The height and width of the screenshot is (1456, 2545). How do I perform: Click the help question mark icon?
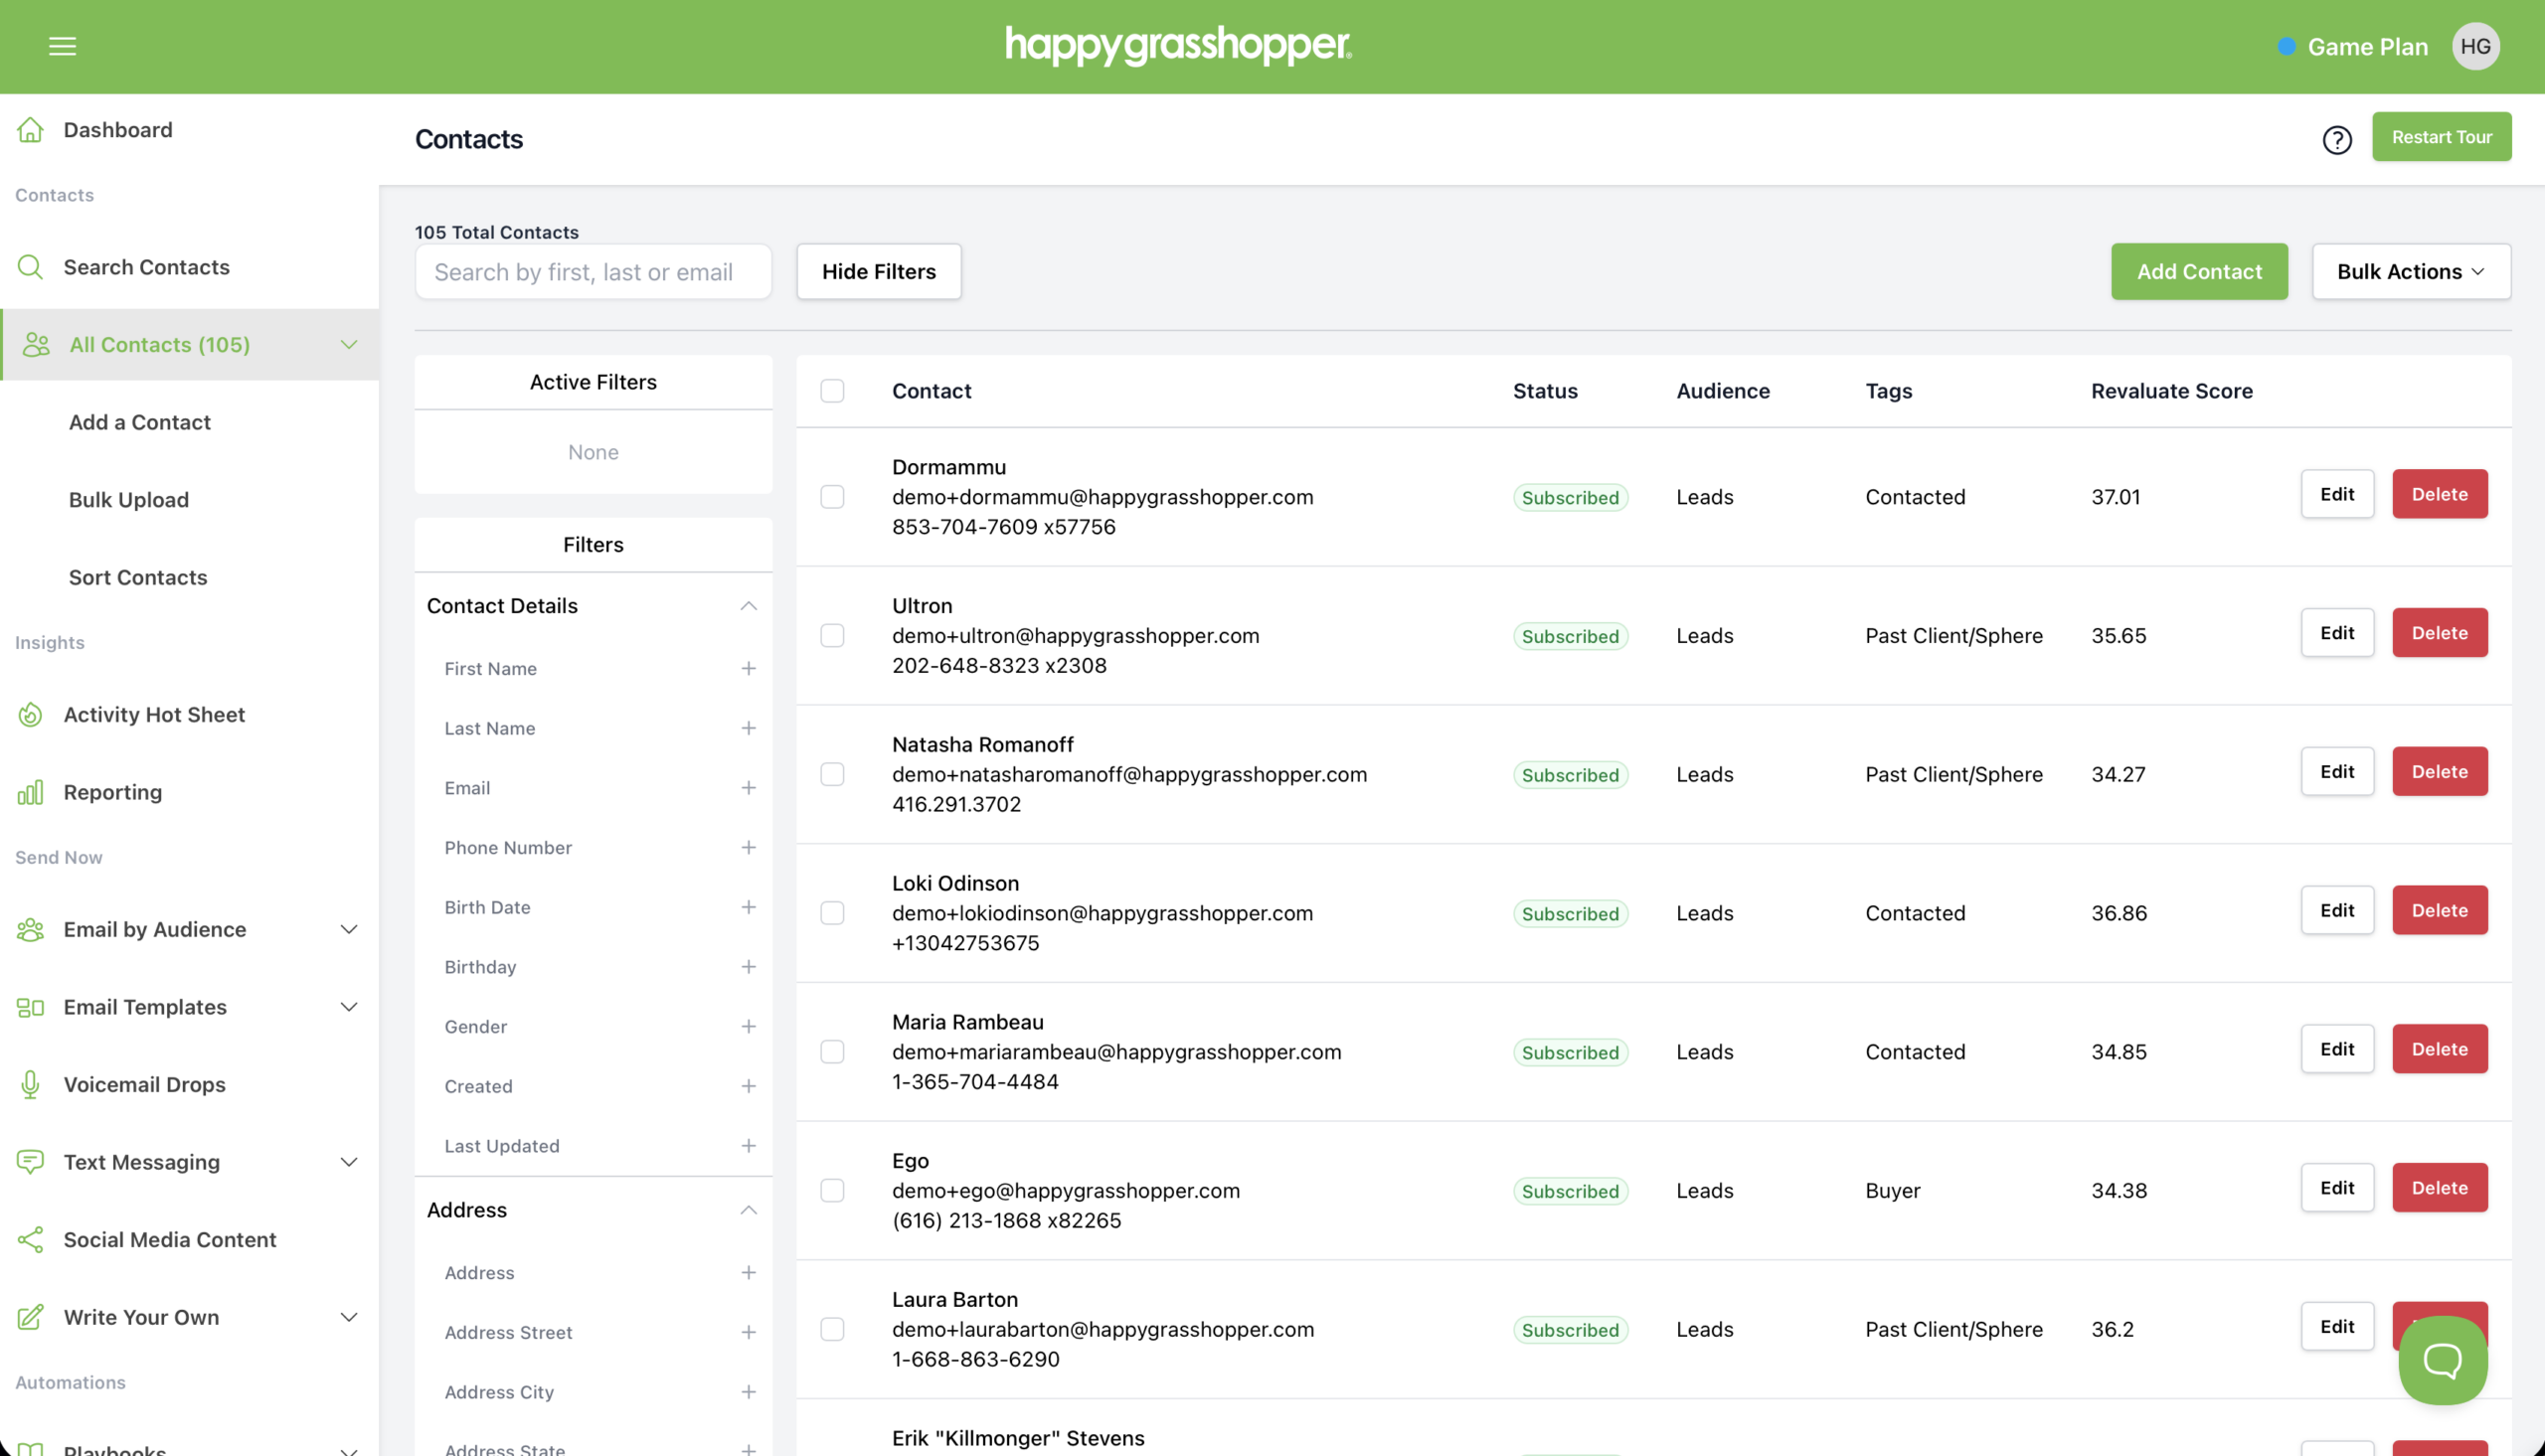click(2336, 139)
